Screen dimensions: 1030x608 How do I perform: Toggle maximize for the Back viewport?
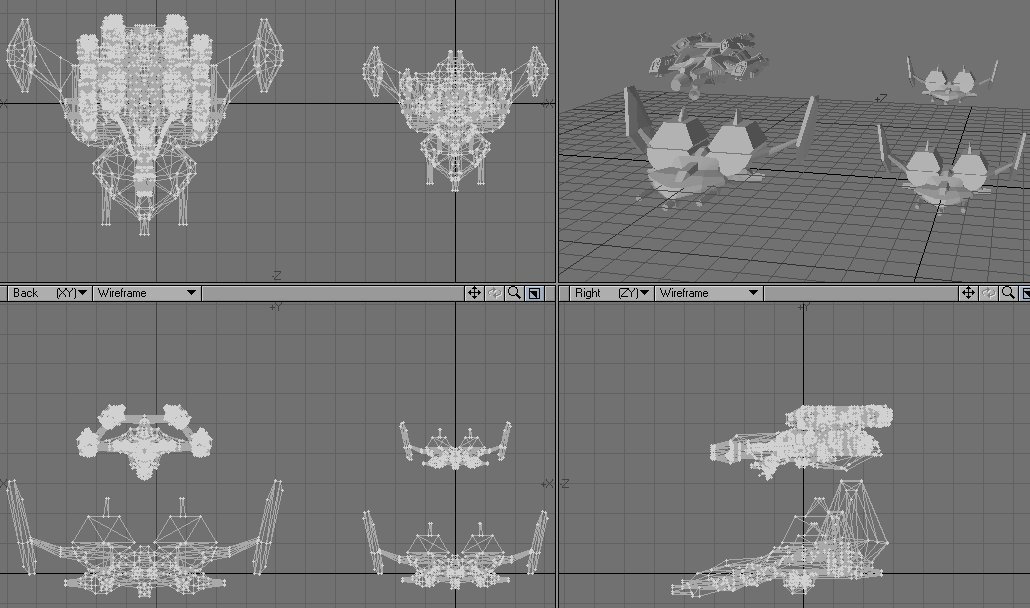(534, 293)
